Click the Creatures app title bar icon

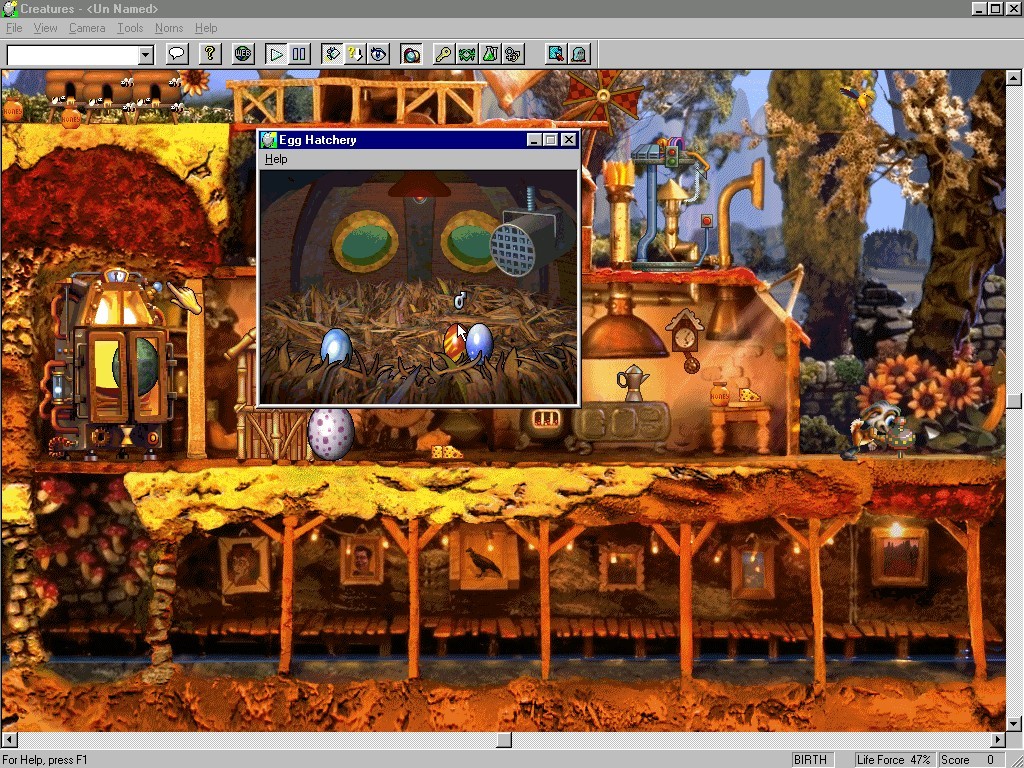9,8
